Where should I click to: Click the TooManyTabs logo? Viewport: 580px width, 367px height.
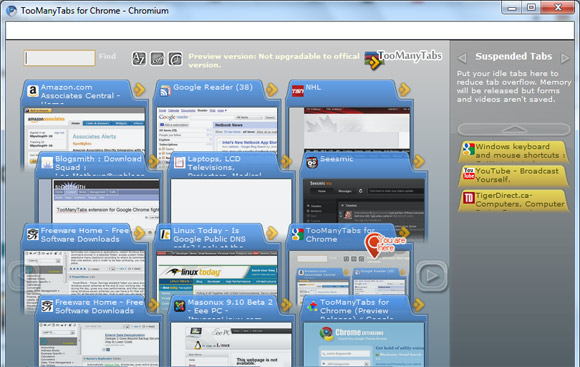coord(403,58)
